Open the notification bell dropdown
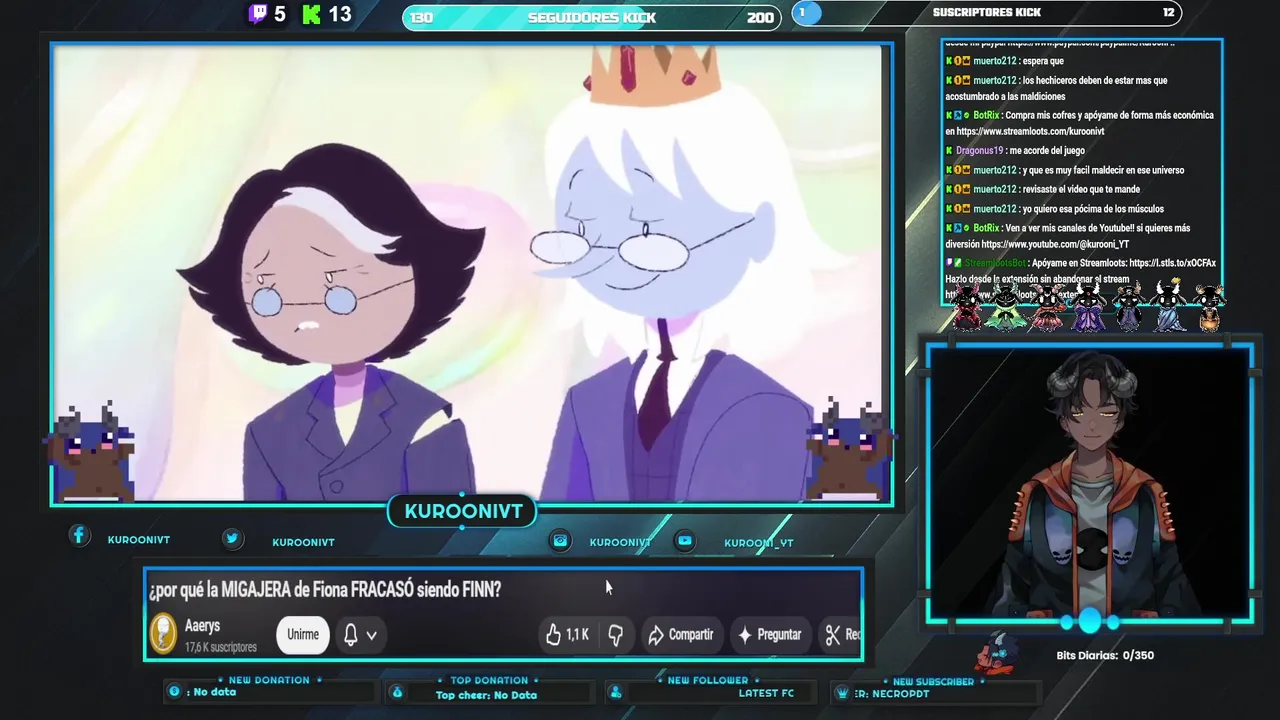 click(x=360, y=634)
